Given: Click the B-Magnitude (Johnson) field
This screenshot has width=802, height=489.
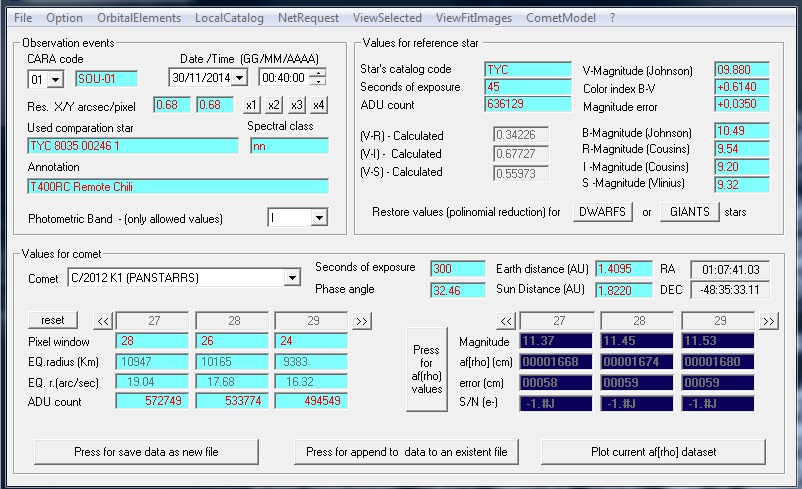Looking at the screenshot, I should 742,131.
